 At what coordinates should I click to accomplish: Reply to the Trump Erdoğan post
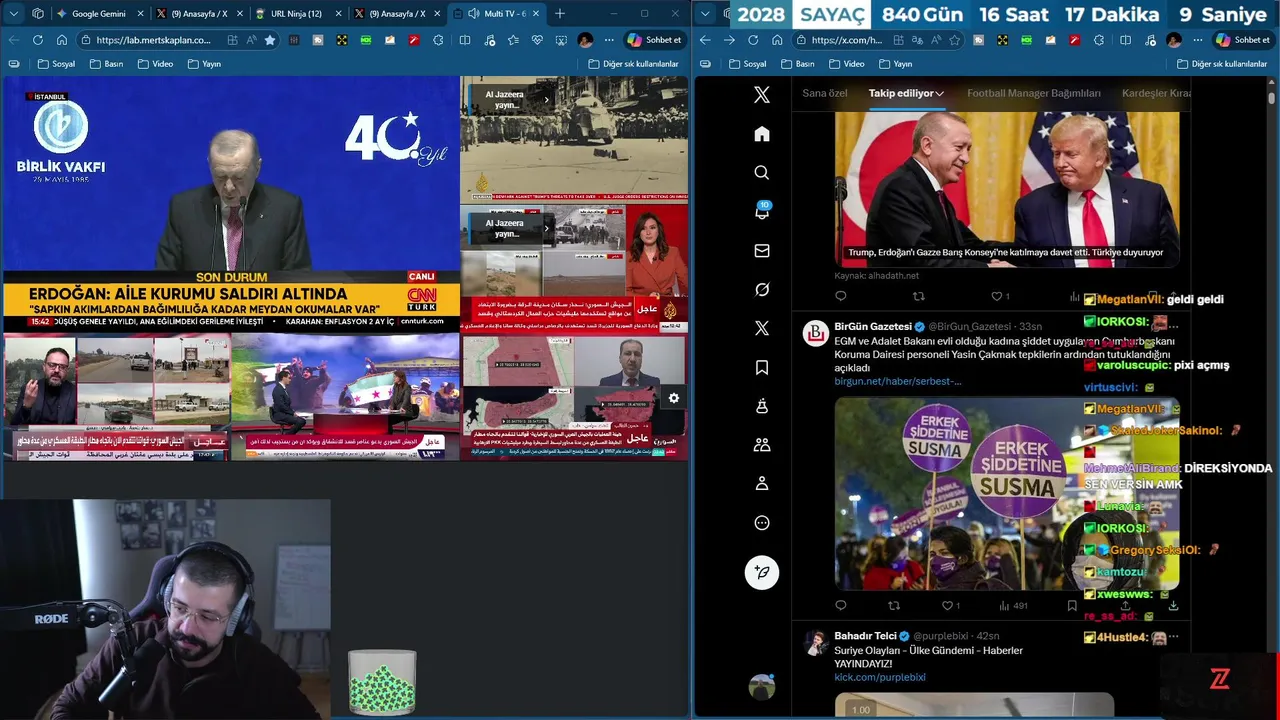(x=840, y=296)
